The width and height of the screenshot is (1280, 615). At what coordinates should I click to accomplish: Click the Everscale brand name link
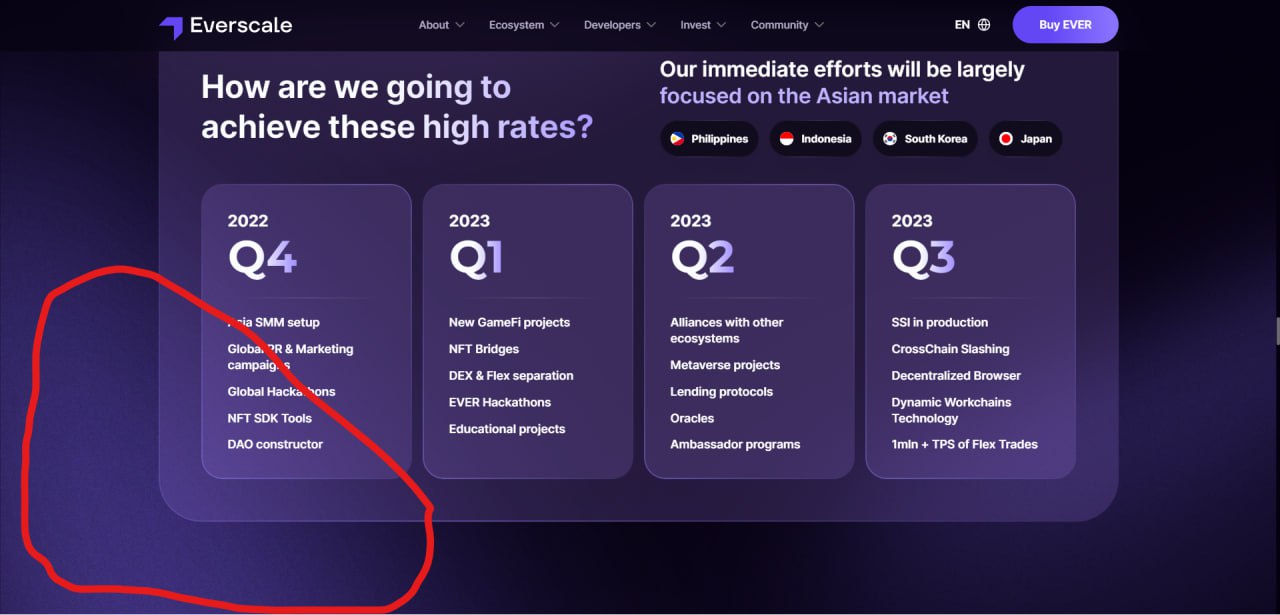(241, 25)
